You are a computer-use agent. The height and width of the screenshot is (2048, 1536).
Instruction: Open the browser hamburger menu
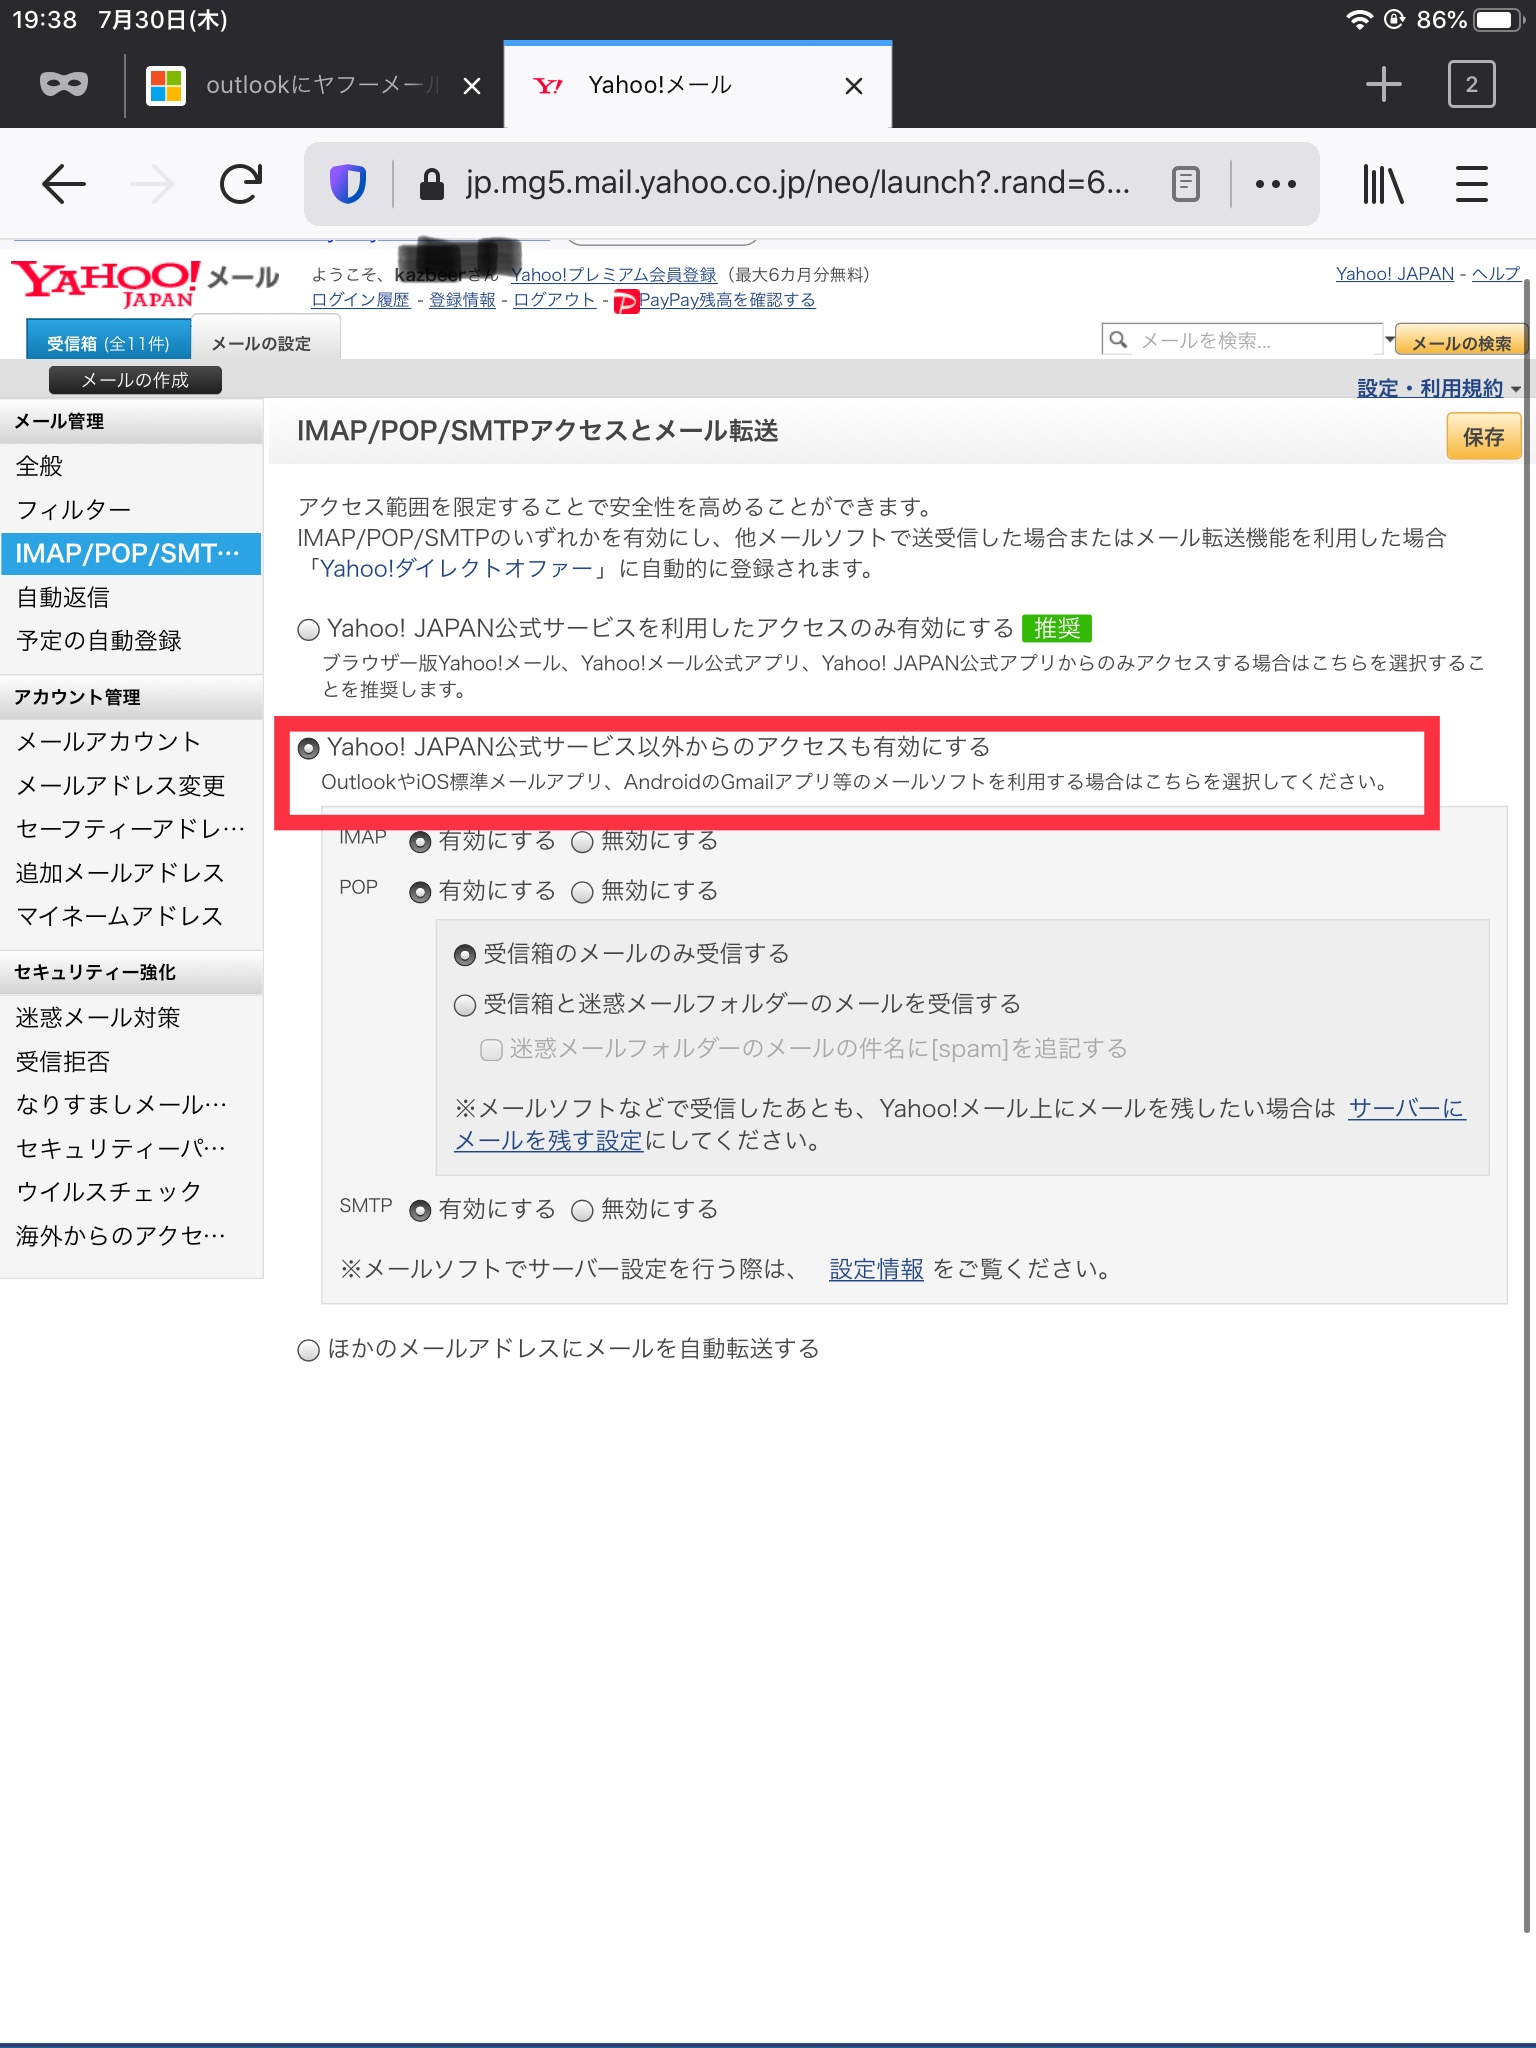(x=1472, y=184)
